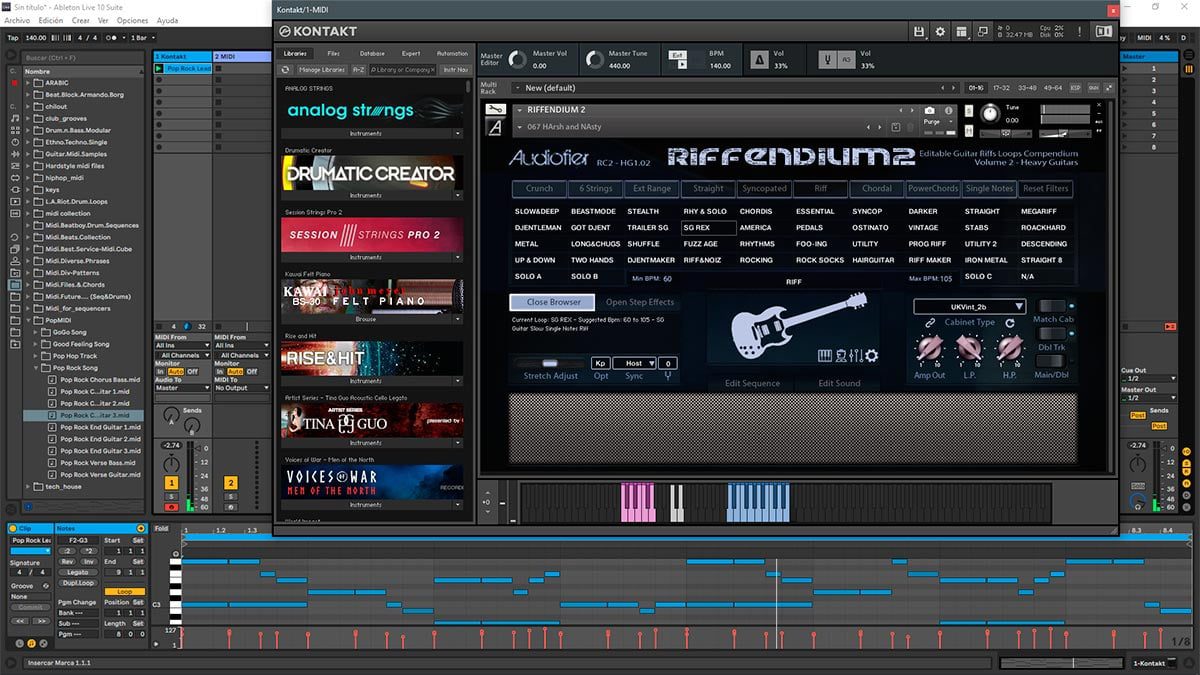Click the Close Browser button

552,302
